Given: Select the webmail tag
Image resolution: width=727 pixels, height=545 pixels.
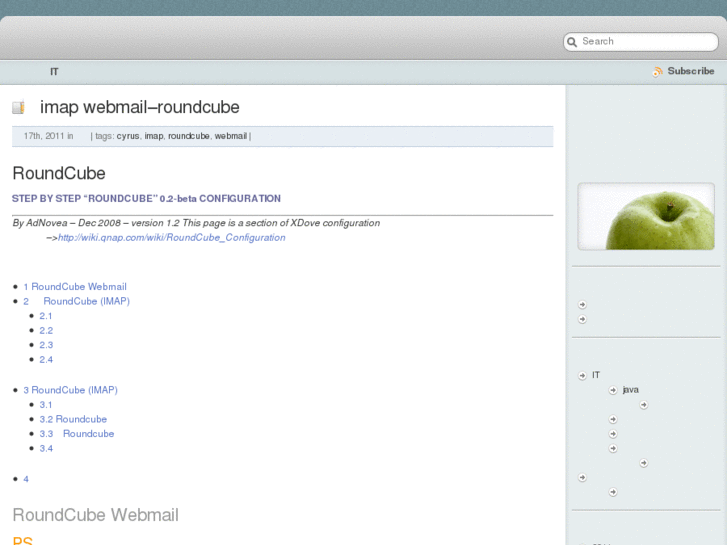Looking at the screenshot, I should click(230, 136).
